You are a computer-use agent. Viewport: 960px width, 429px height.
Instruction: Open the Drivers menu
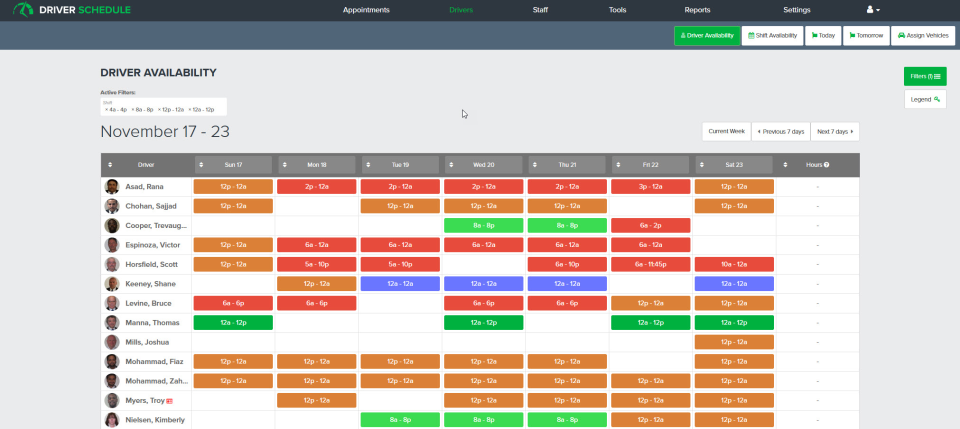461,10
